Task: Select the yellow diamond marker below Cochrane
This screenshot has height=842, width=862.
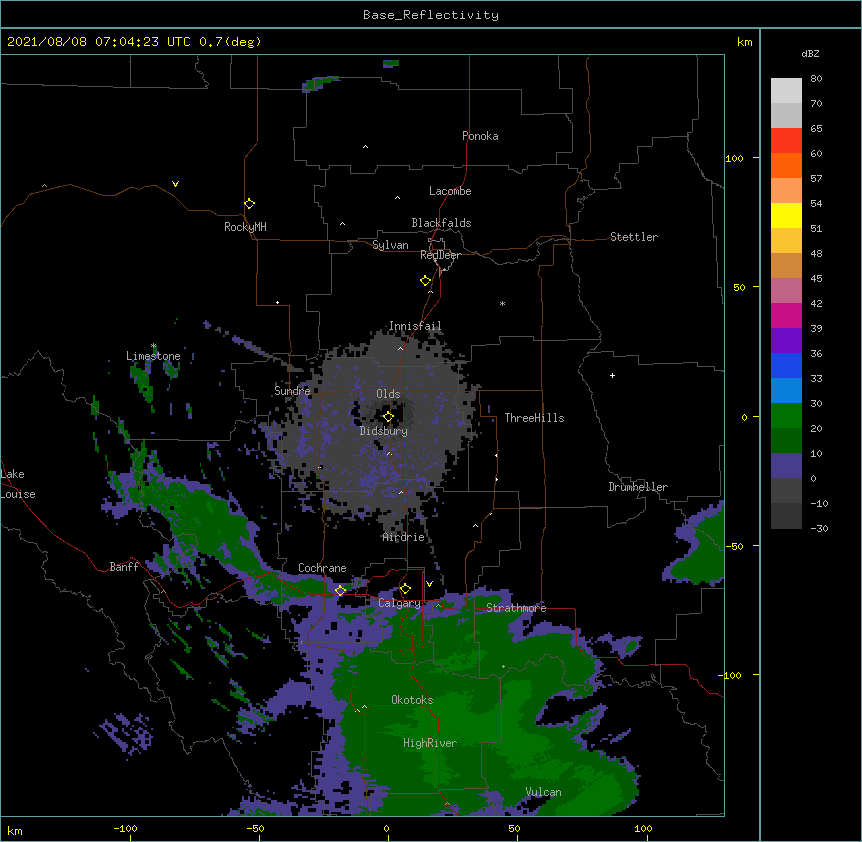Action: coord(340,590)
